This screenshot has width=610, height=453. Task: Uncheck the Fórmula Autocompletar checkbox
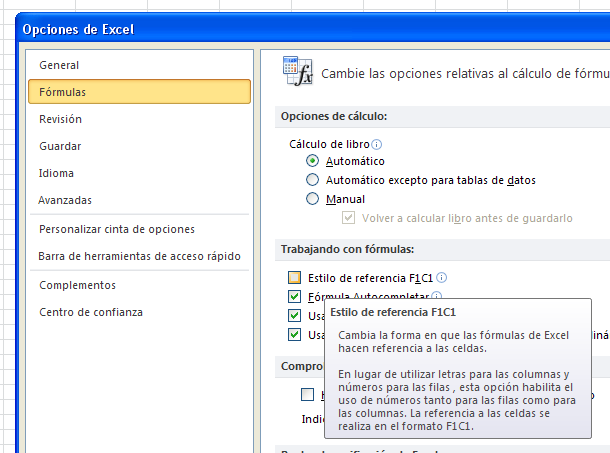pyautogui.click(x=294, y=297)
